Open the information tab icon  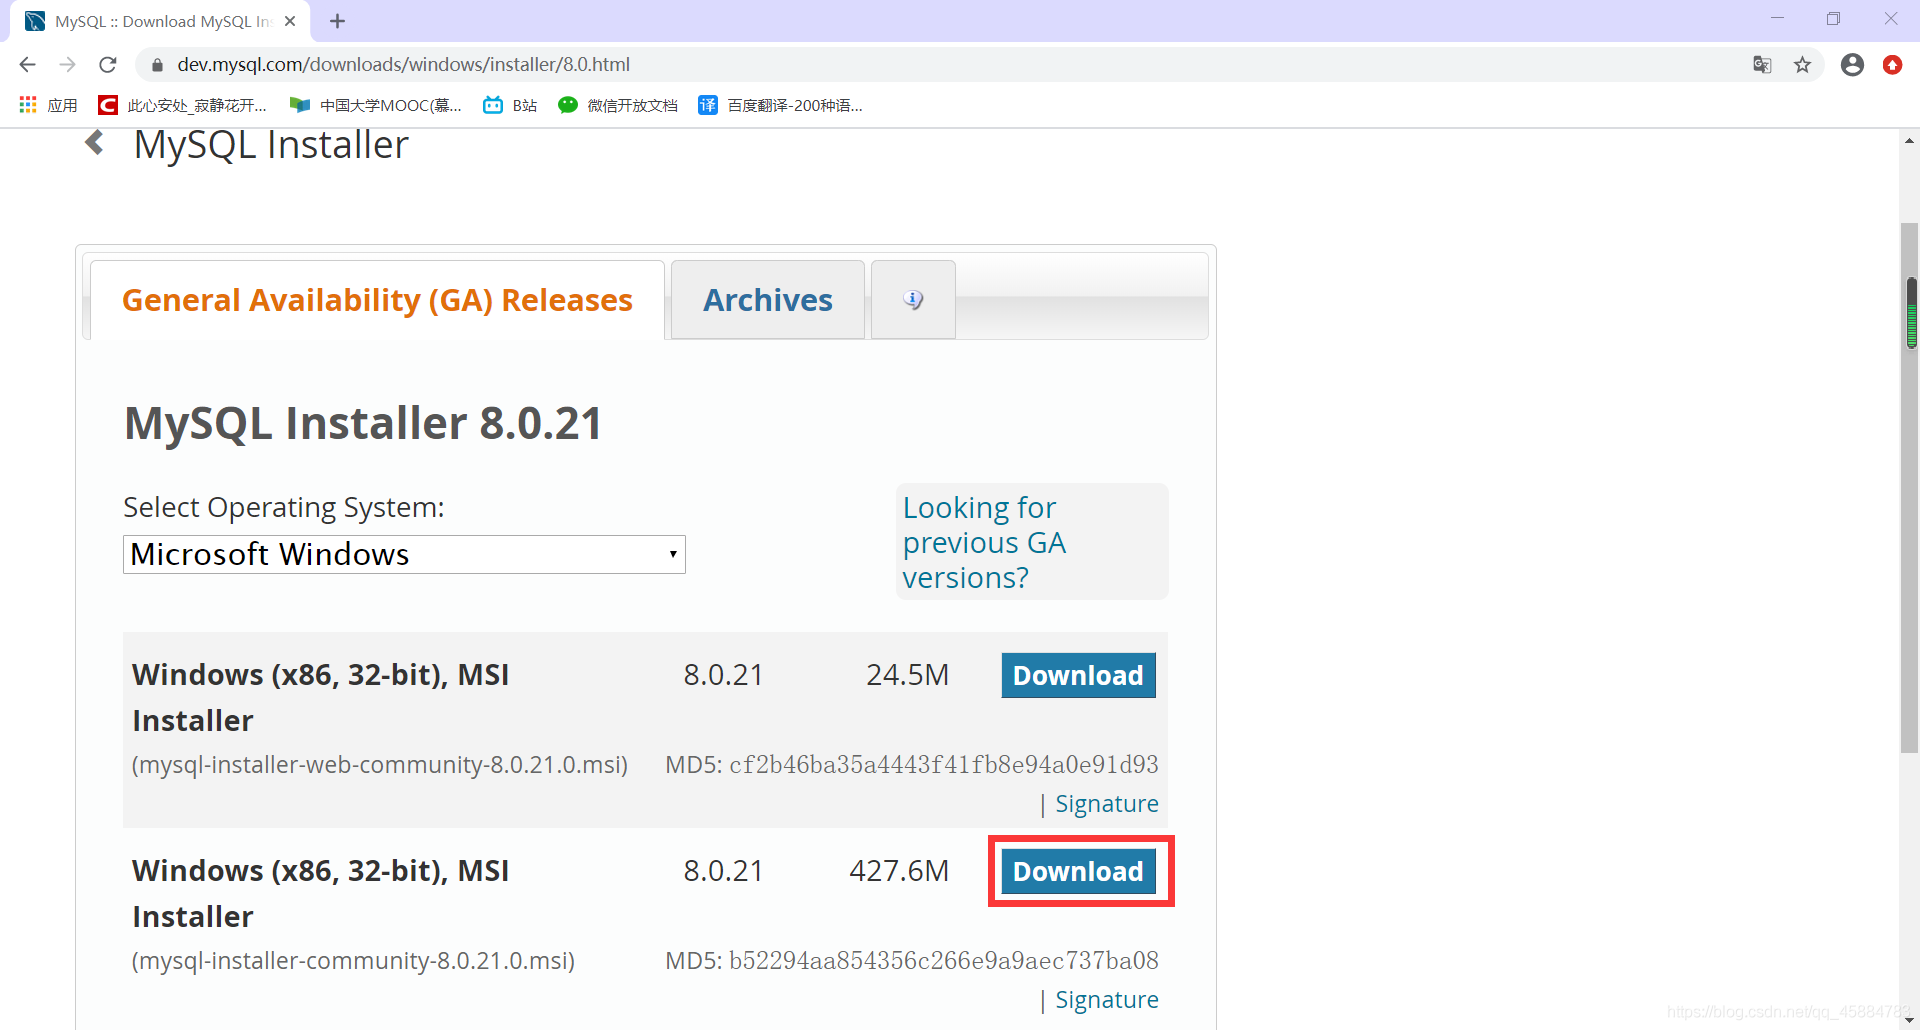point(913,300)
